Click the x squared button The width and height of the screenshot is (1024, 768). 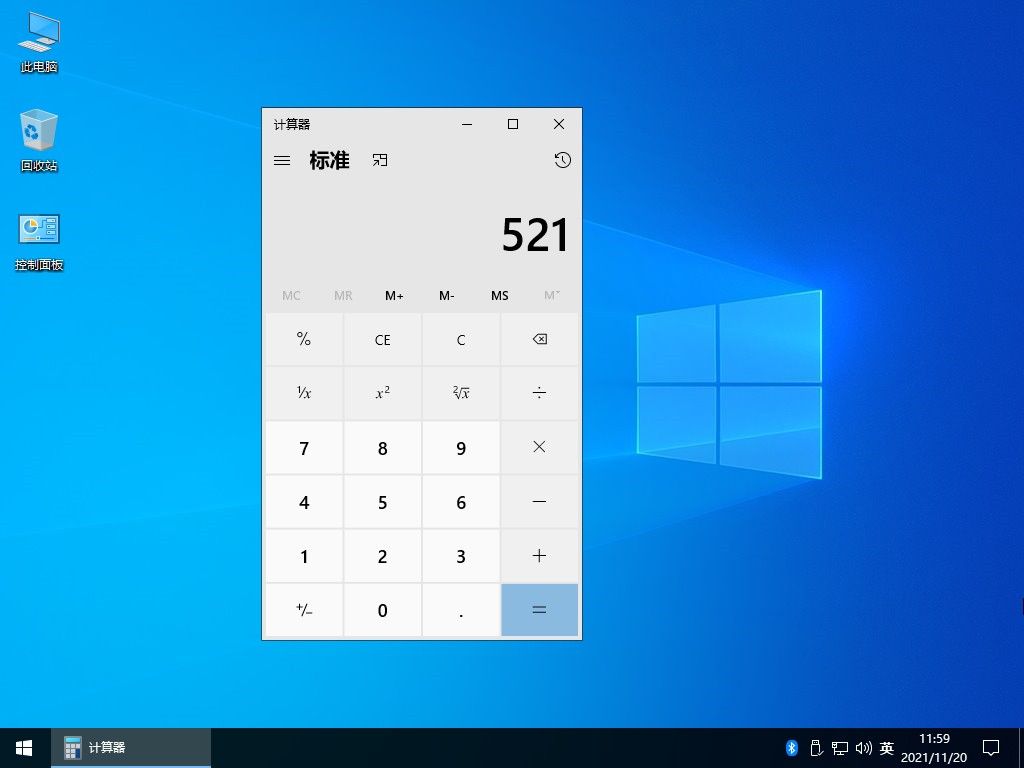click(382, 393)
